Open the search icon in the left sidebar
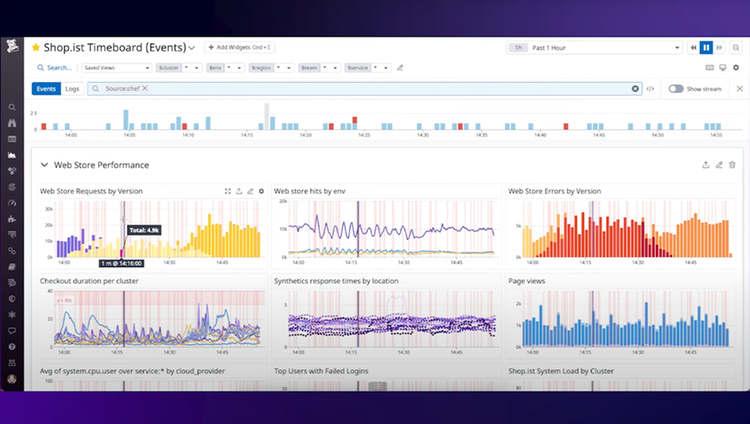The image size is (750, 424). click(12, 107)
